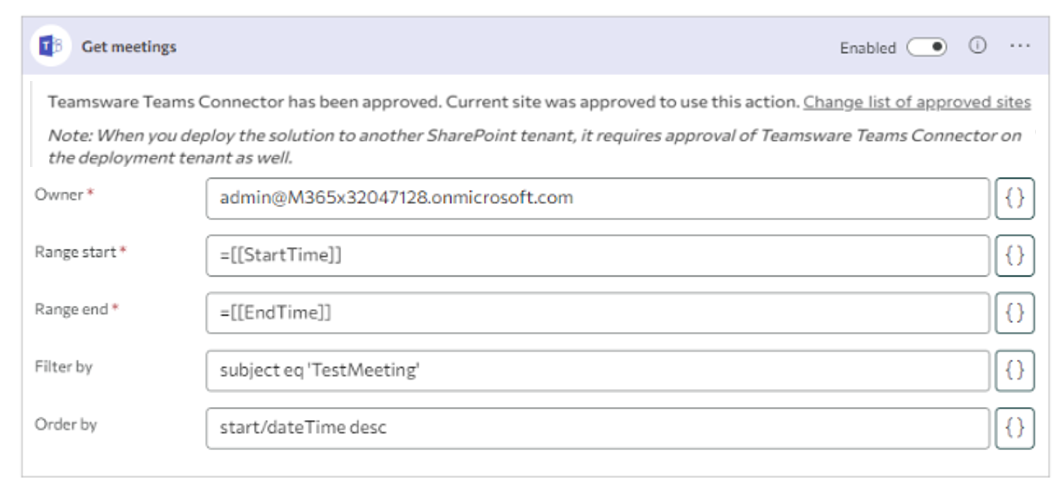Click the Enabled label text
Image resolution: width=1063 pixels, height=478 pixels.
[x=868, y=47]
